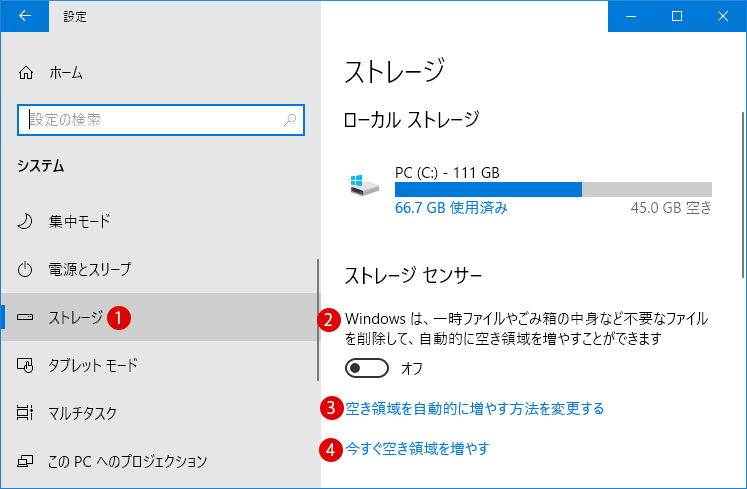
Task: Click the 66.7 GB 使用済み link
Action: point(451,208)
